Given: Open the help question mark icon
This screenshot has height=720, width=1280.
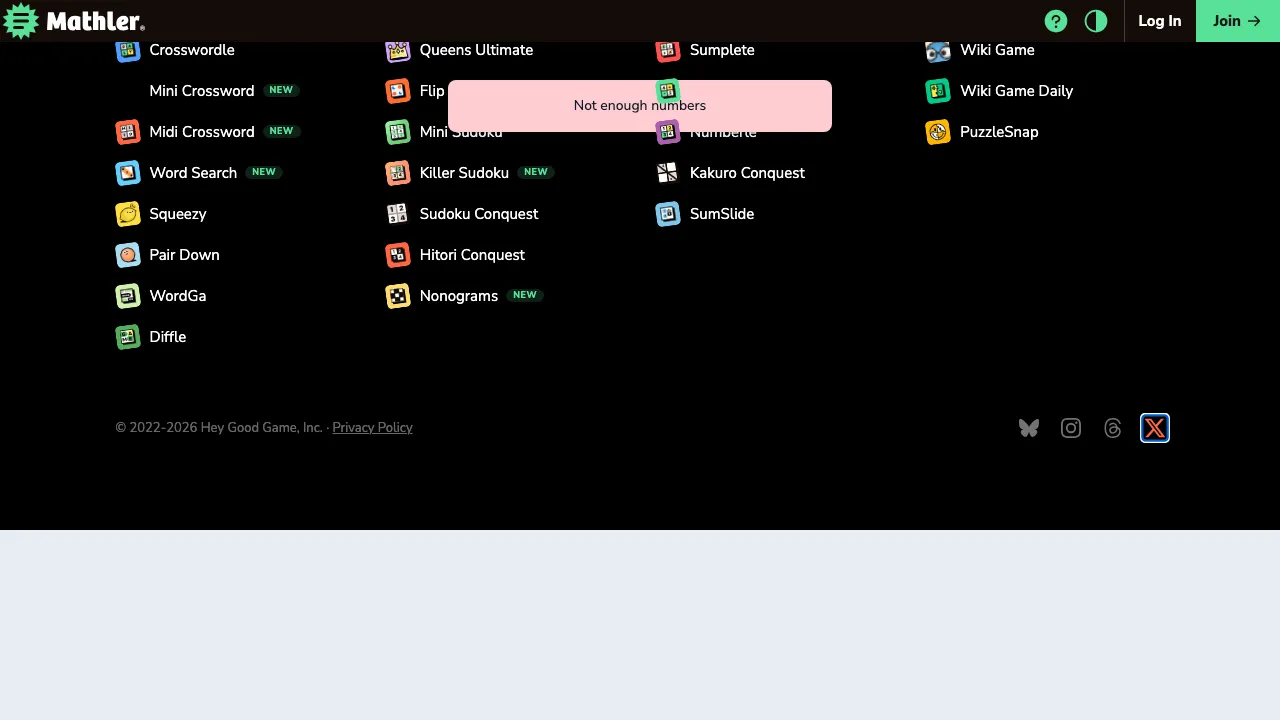Looking at the screenshot, I should [1056, 21].
